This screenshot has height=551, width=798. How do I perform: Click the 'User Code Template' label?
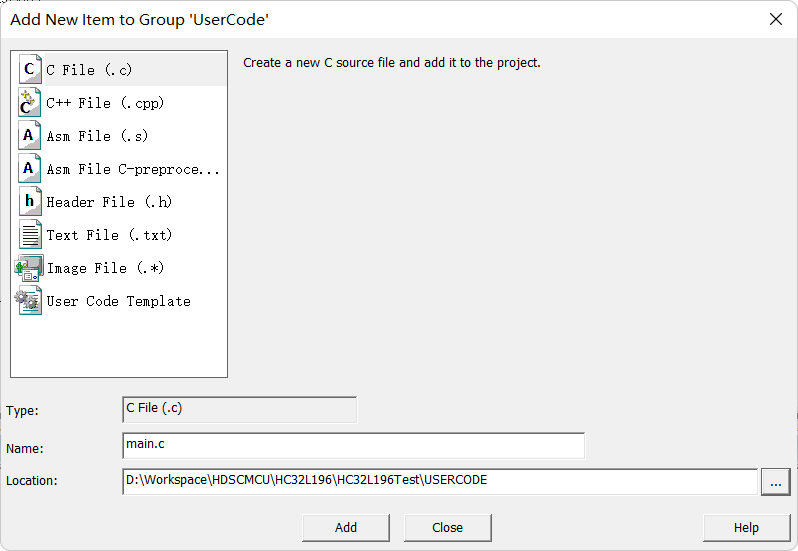coord(119,301)
